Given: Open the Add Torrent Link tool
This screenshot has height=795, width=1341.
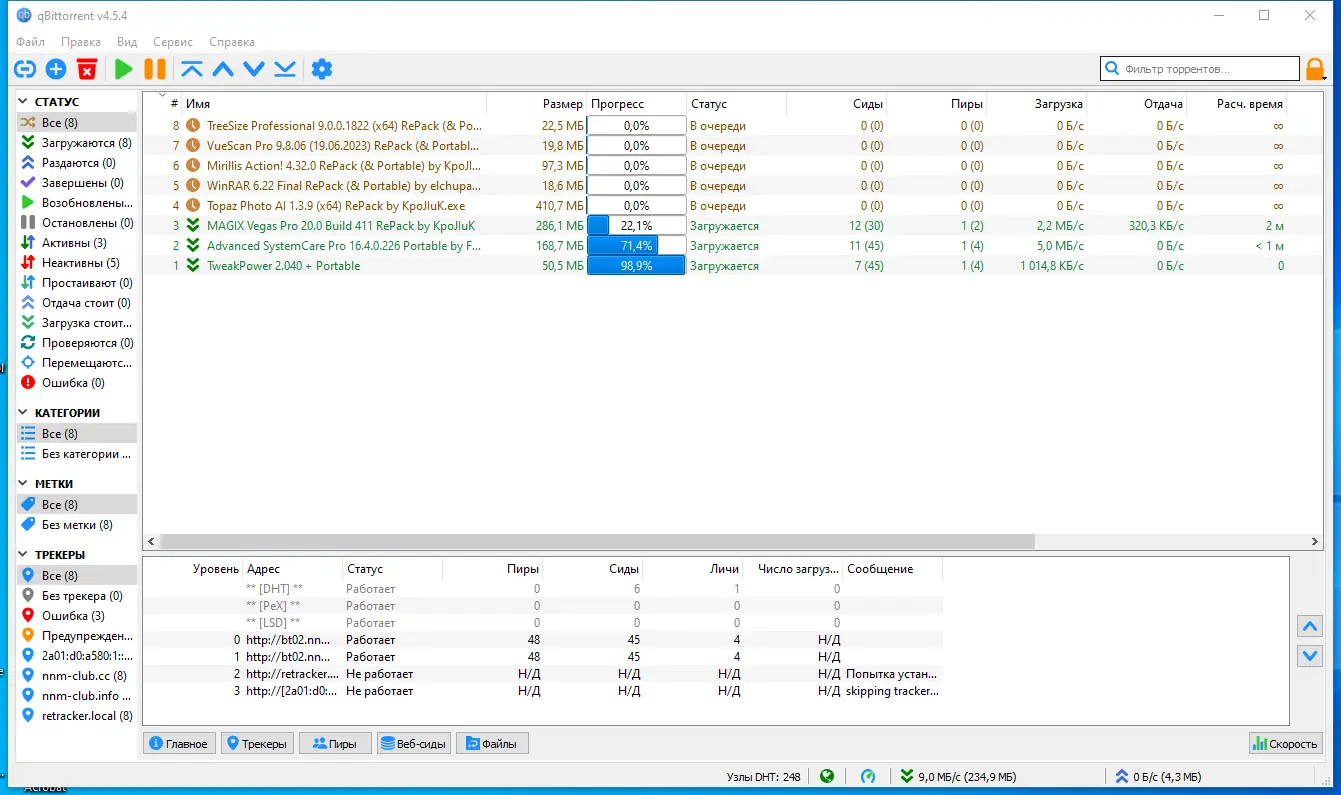Looking at the screenshot, I should pos(24,69).
